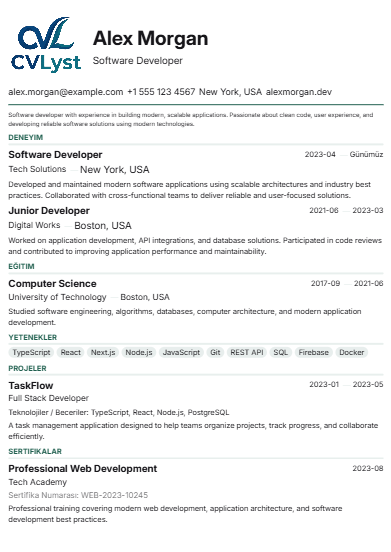Choose the JavaScript skill tag

[181, 352]
